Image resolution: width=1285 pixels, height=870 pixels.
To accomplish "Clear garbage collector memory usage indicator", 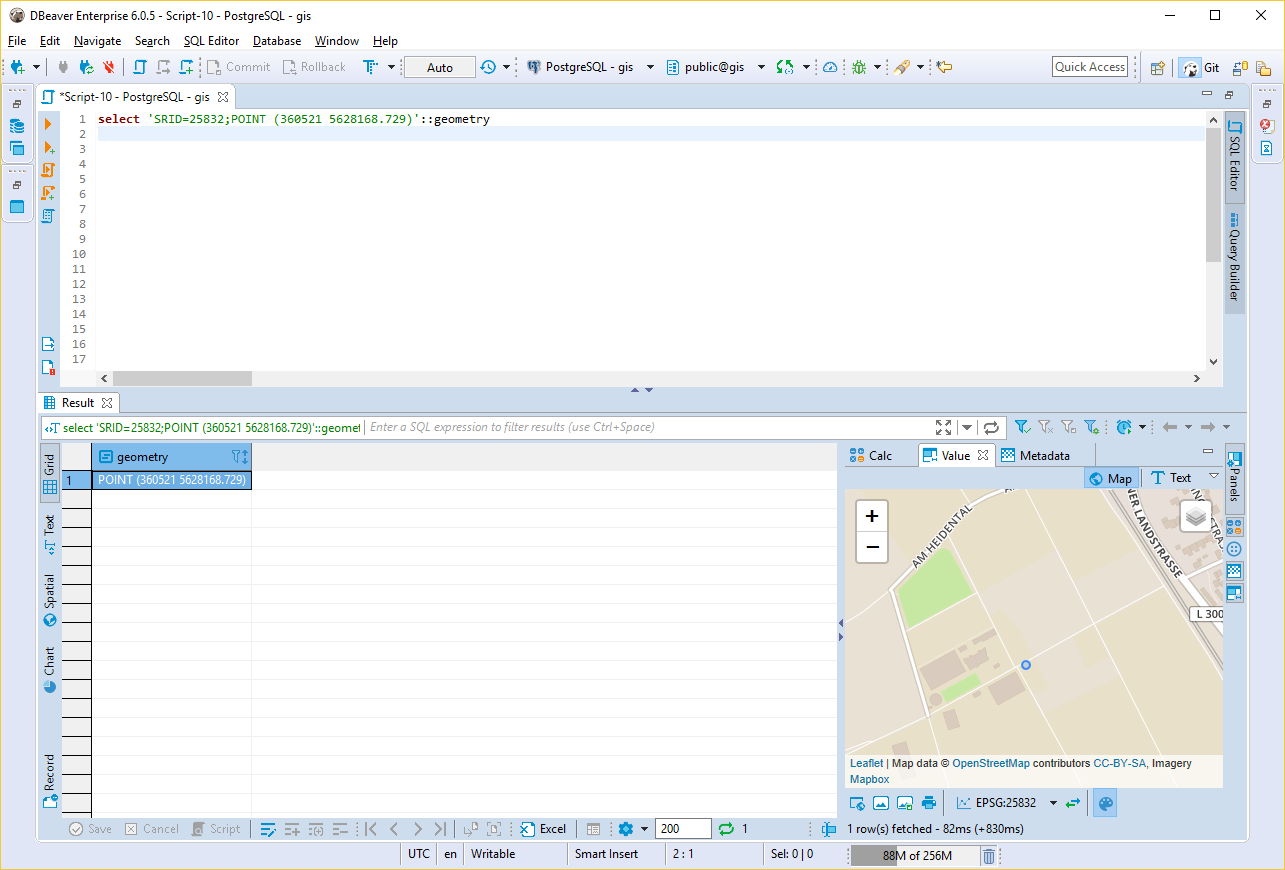I will (989, 855).
